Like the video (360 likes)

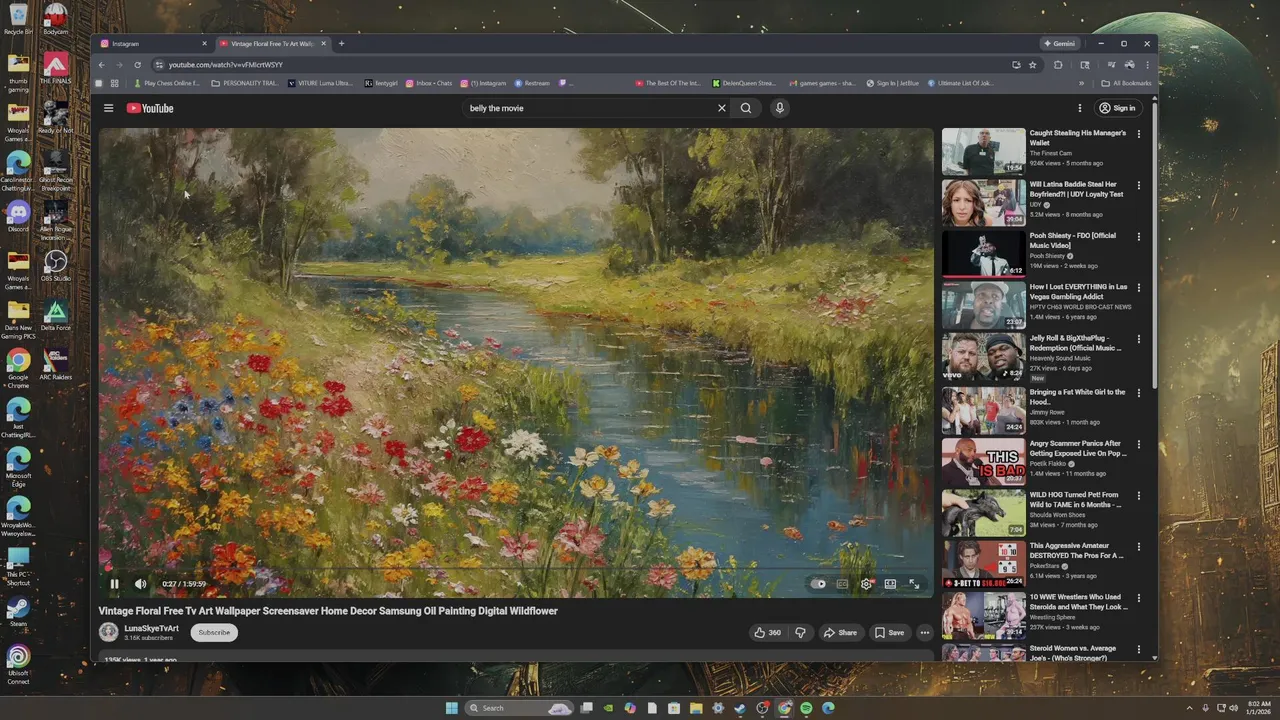(767, 632)
